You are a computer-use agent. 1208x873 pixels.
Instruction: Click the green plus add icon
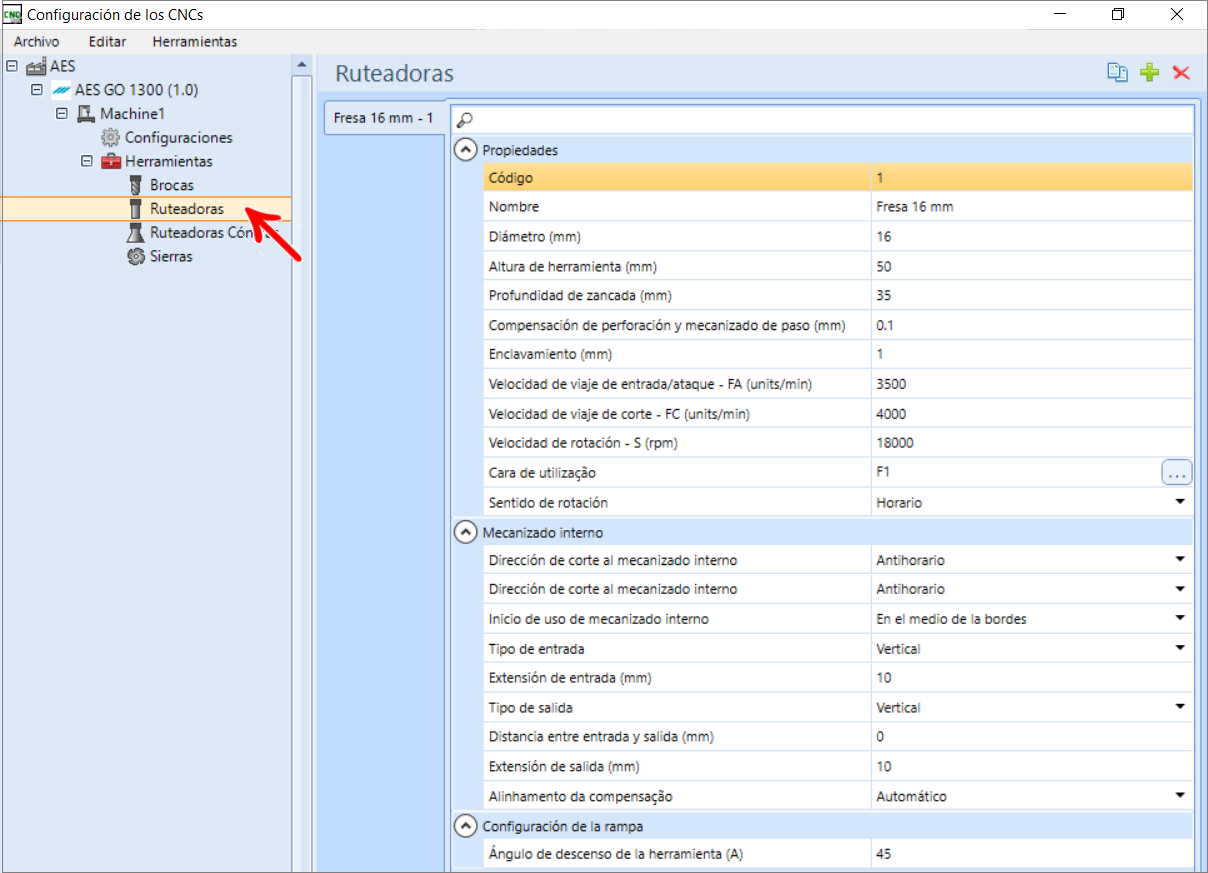[1150, 72]
